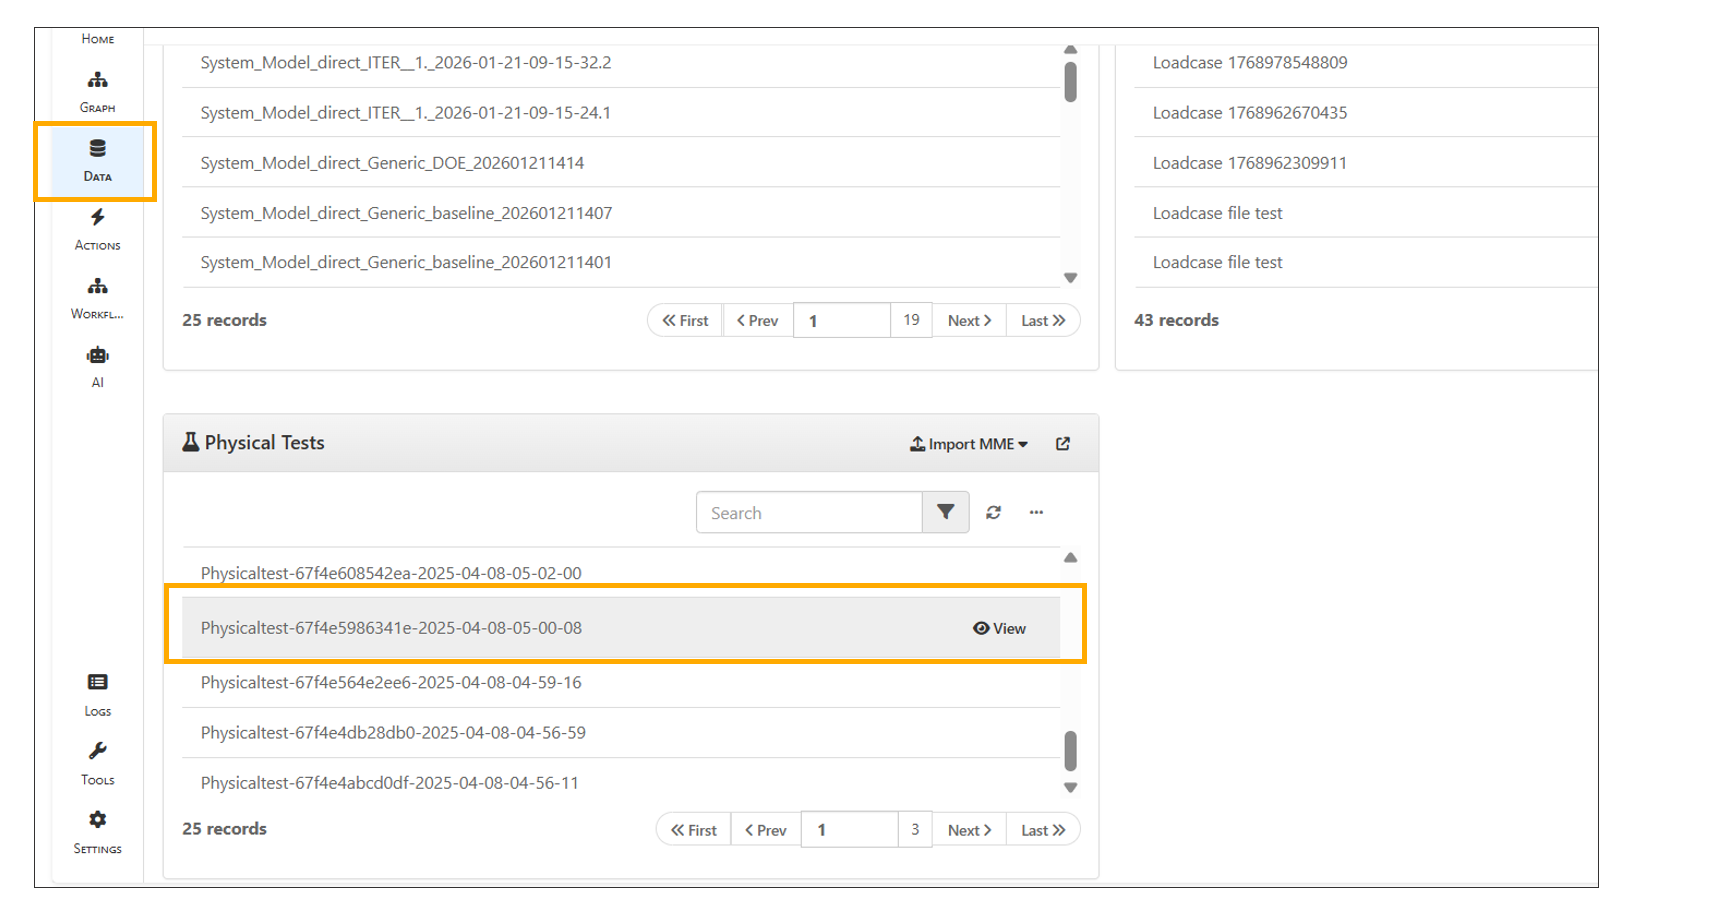This screenshot has height=908, width=1727.
Task: Open the AI robot icon
Action: [x=97, y=366]
